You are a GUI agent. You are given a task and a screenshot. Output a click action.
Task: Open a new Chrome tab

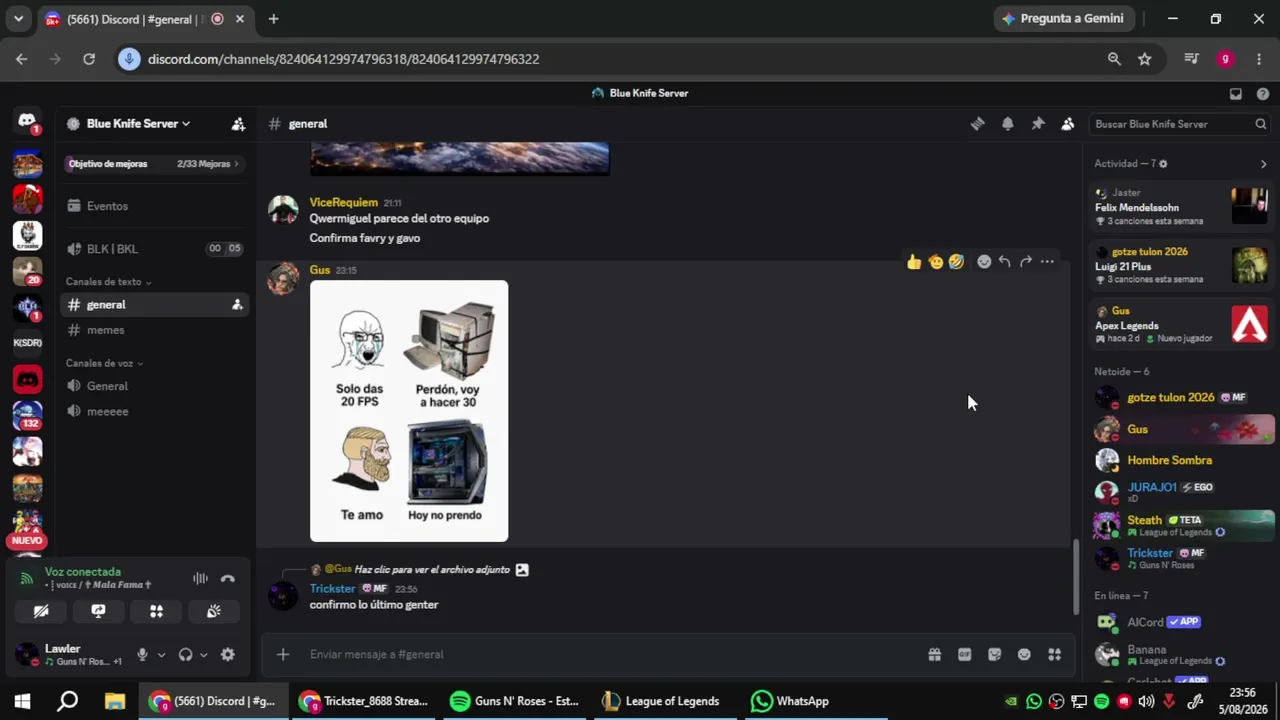(273, 19)
